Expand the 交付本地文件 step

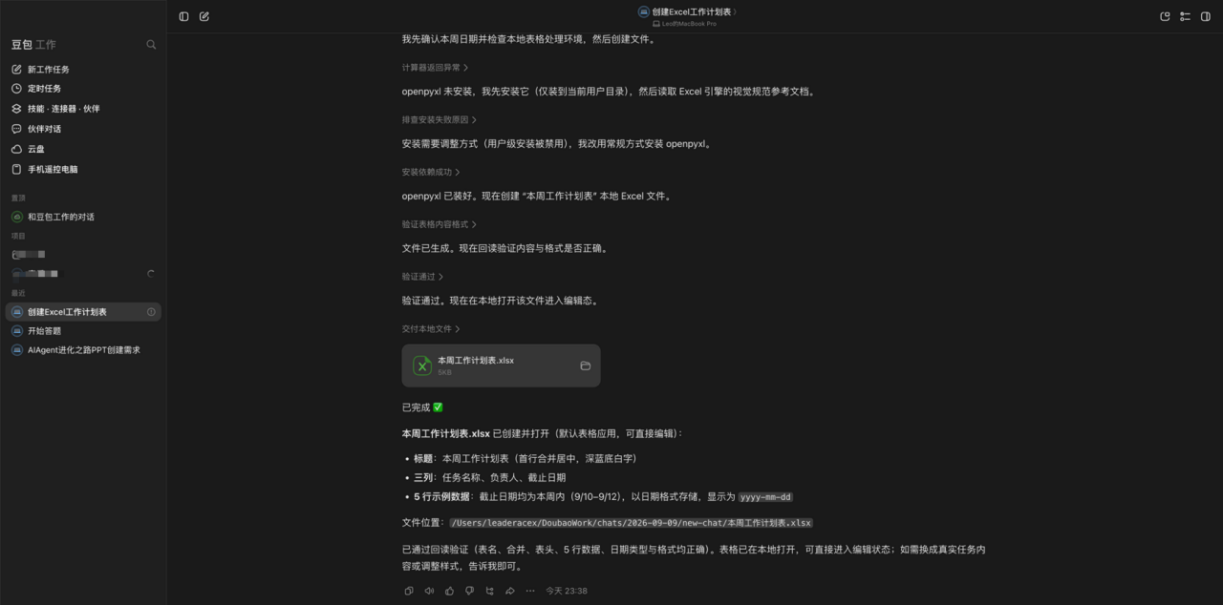(x=431, y=329)
